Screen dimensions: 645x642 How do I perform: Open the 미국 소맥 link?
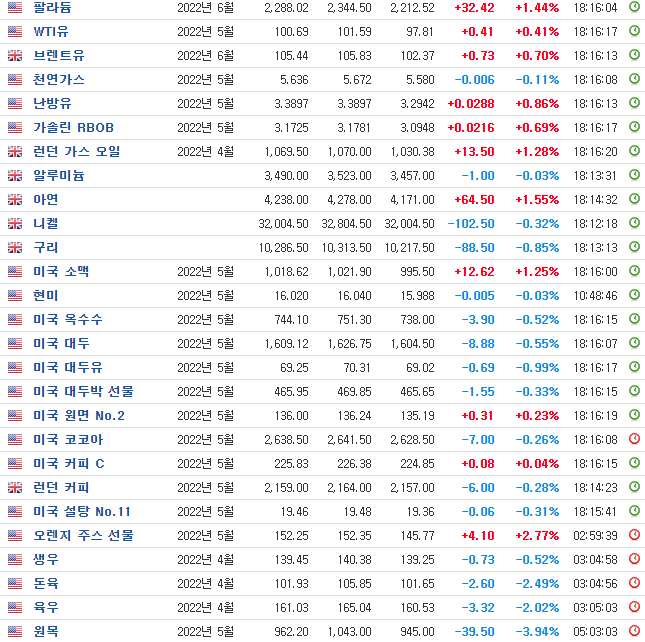click(61, 271)
